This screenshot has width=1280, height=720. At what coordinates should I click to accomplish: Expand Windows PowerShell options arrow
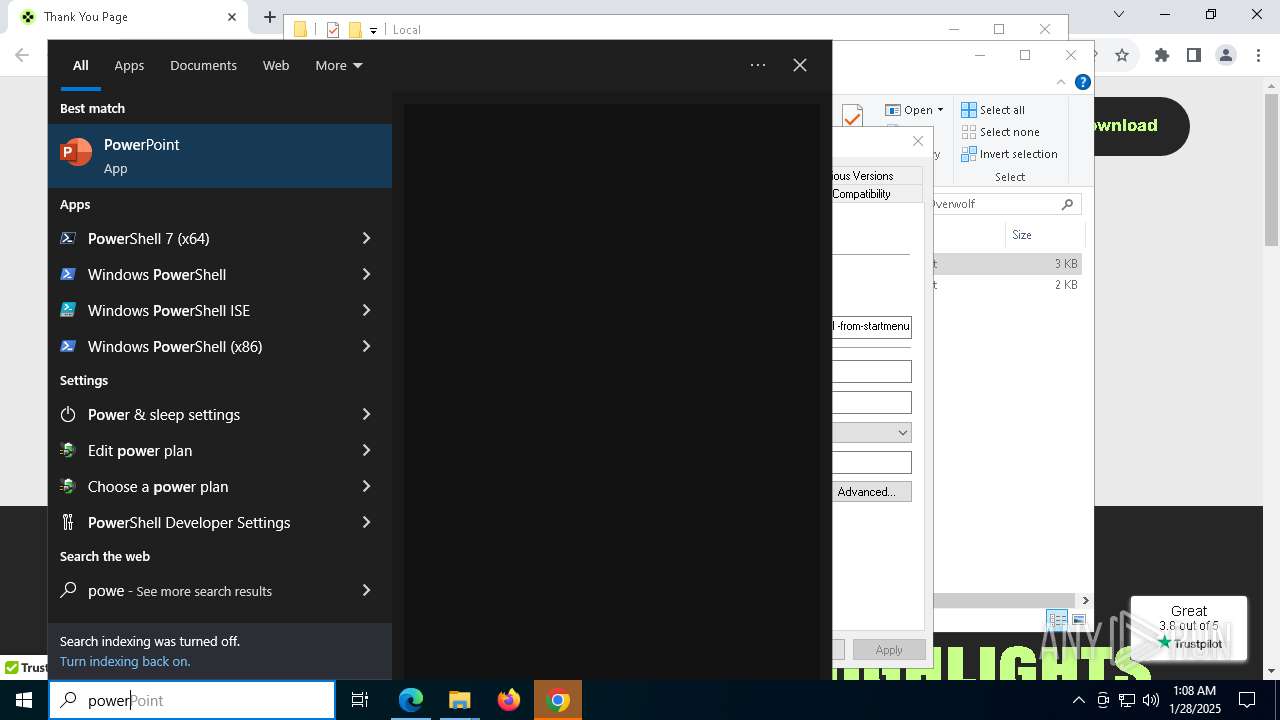(x=366, y=274)
